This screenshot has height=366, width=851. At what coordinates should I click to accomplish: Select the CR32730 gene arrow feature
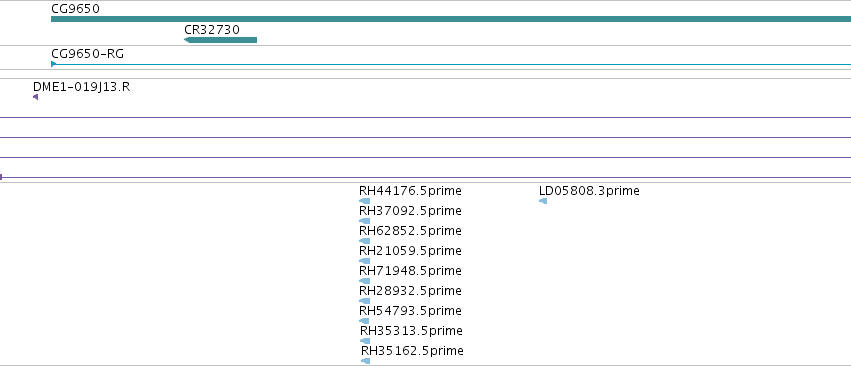pos(220,40)
